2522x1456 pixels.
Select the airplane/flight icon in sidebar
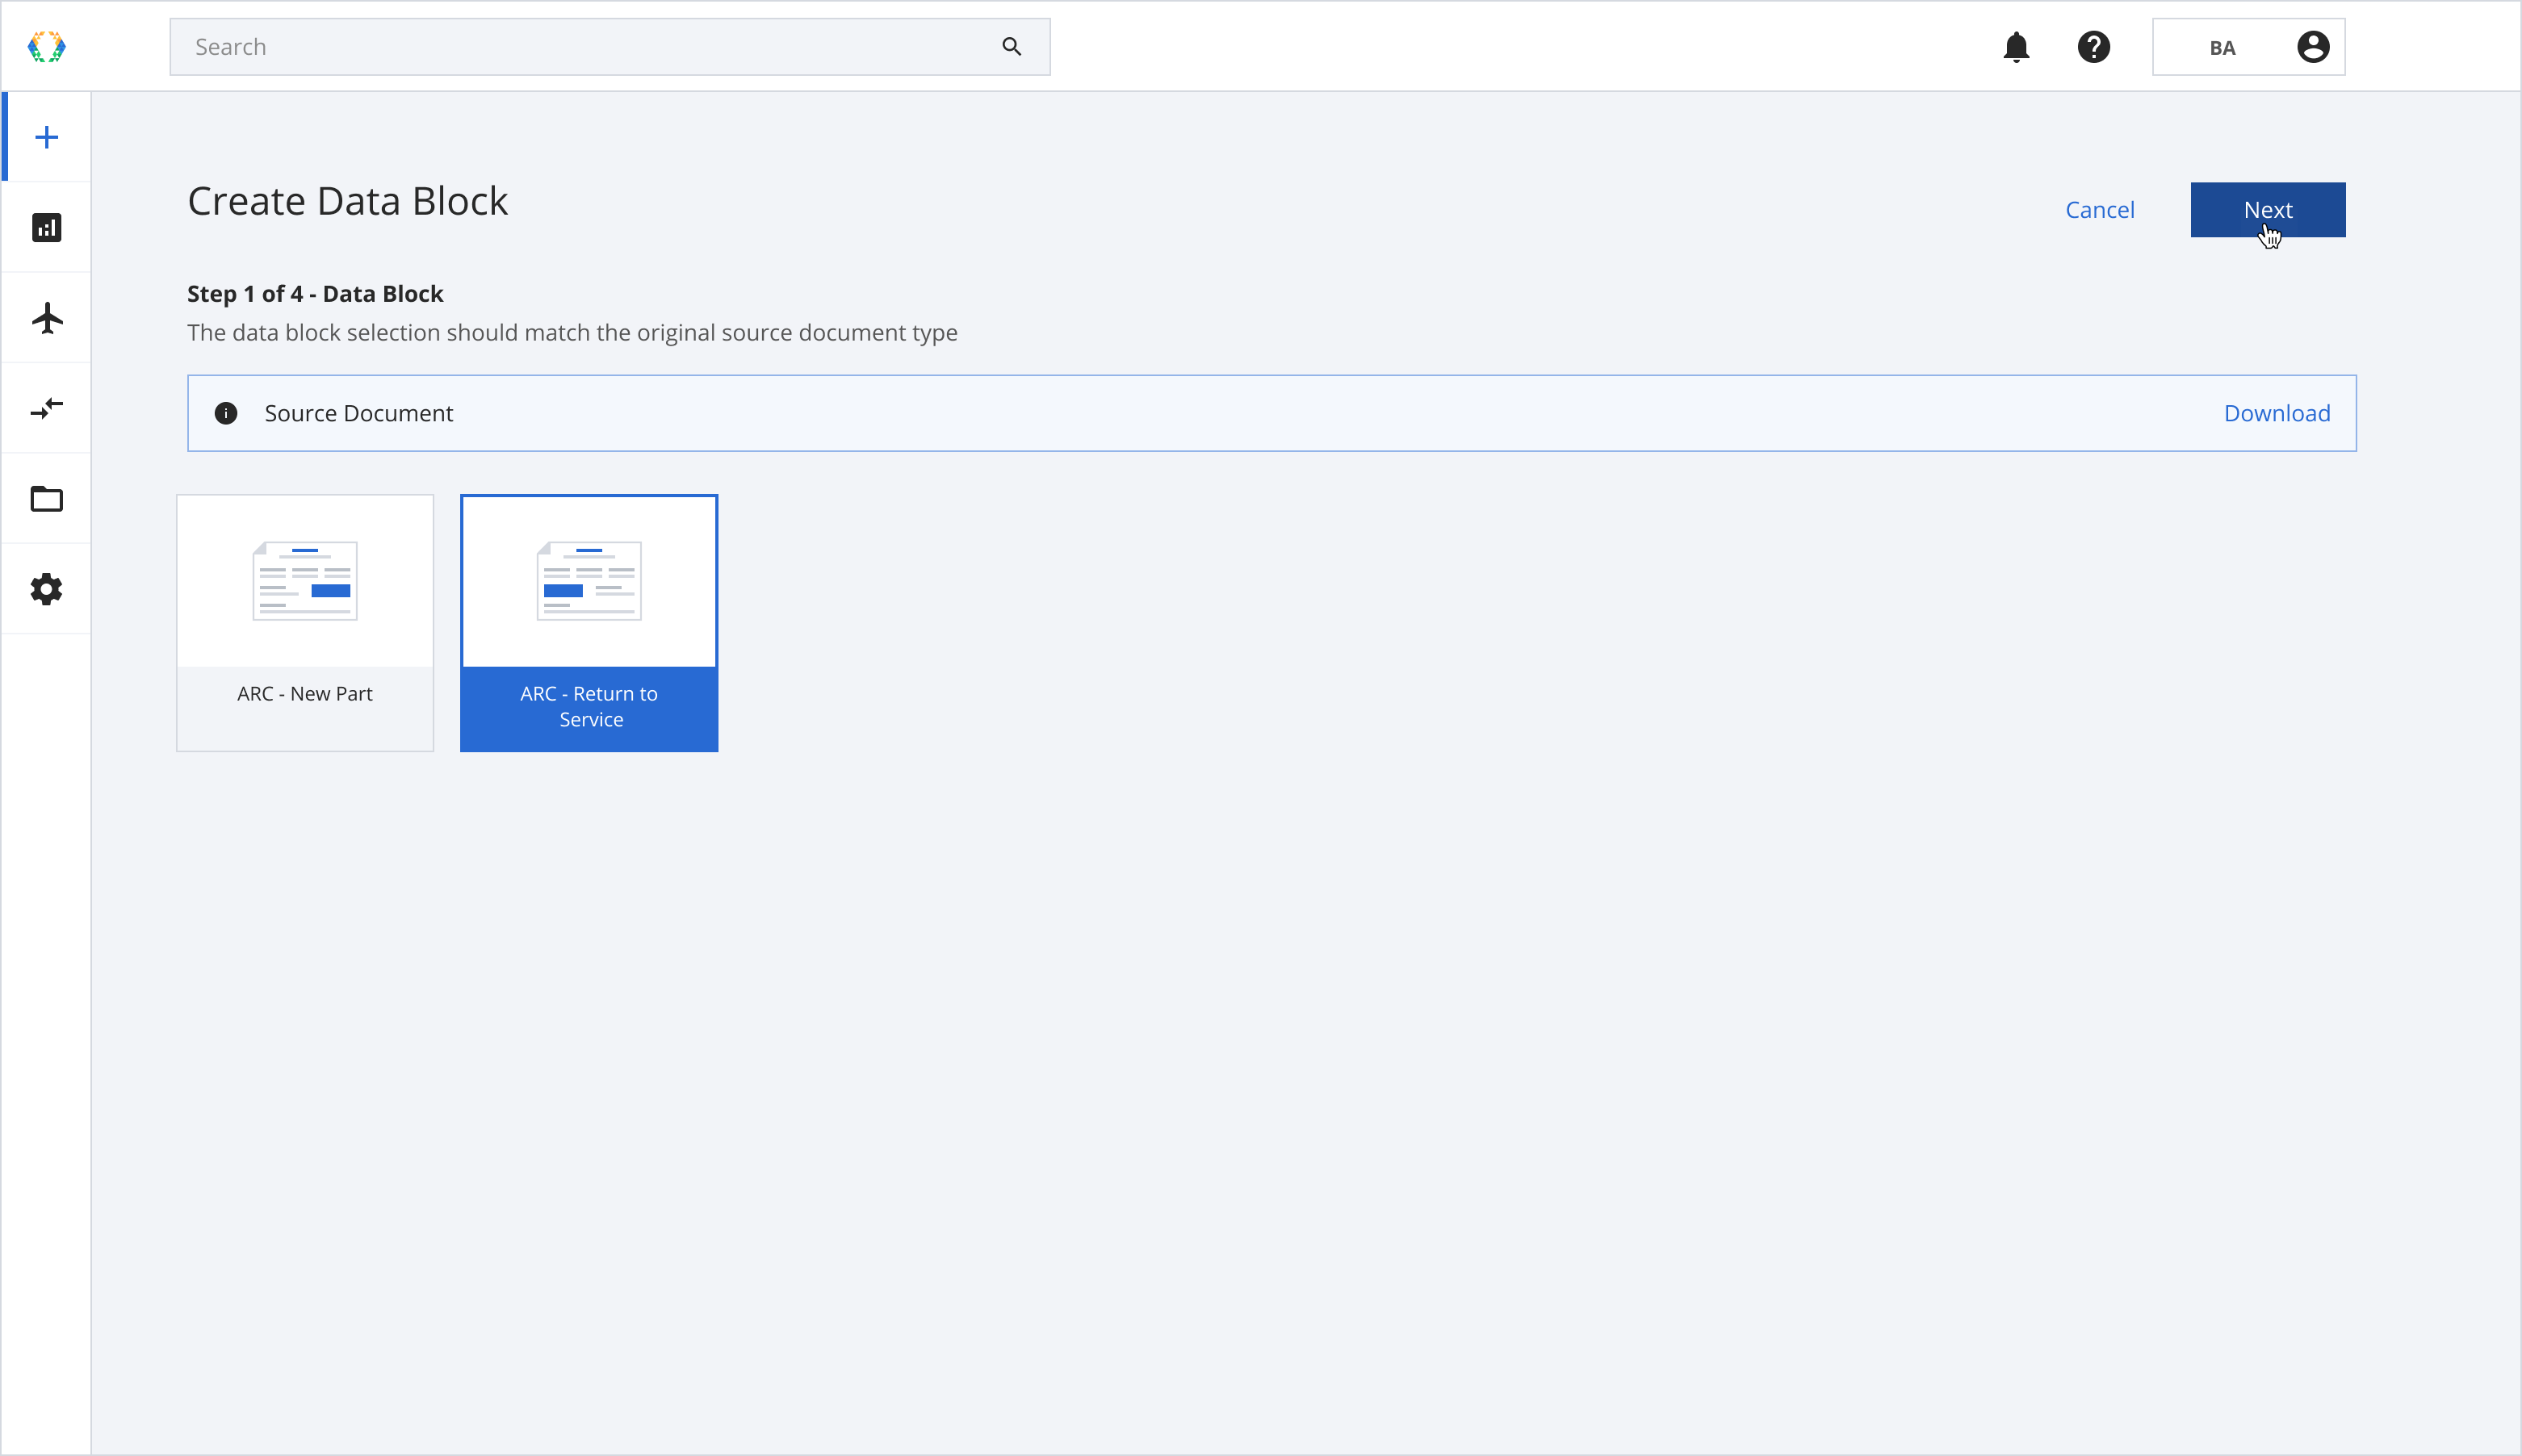point(47,317)
